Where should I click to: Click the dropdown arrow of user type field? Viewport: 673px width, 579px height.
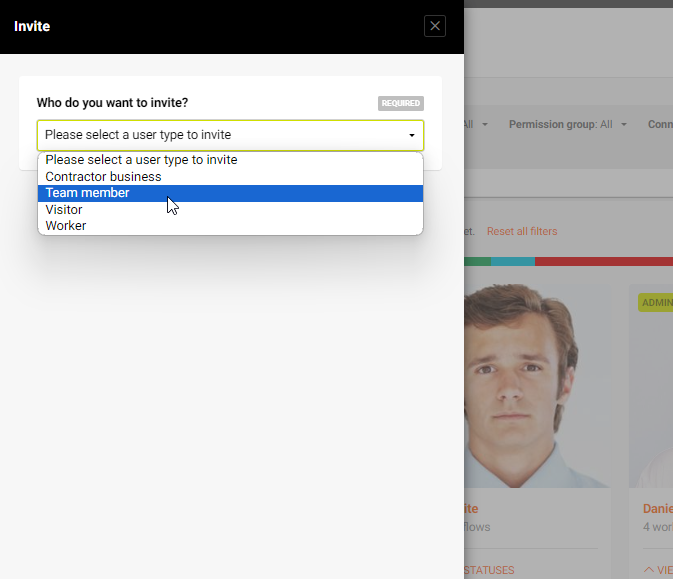[x=412, y=135]
